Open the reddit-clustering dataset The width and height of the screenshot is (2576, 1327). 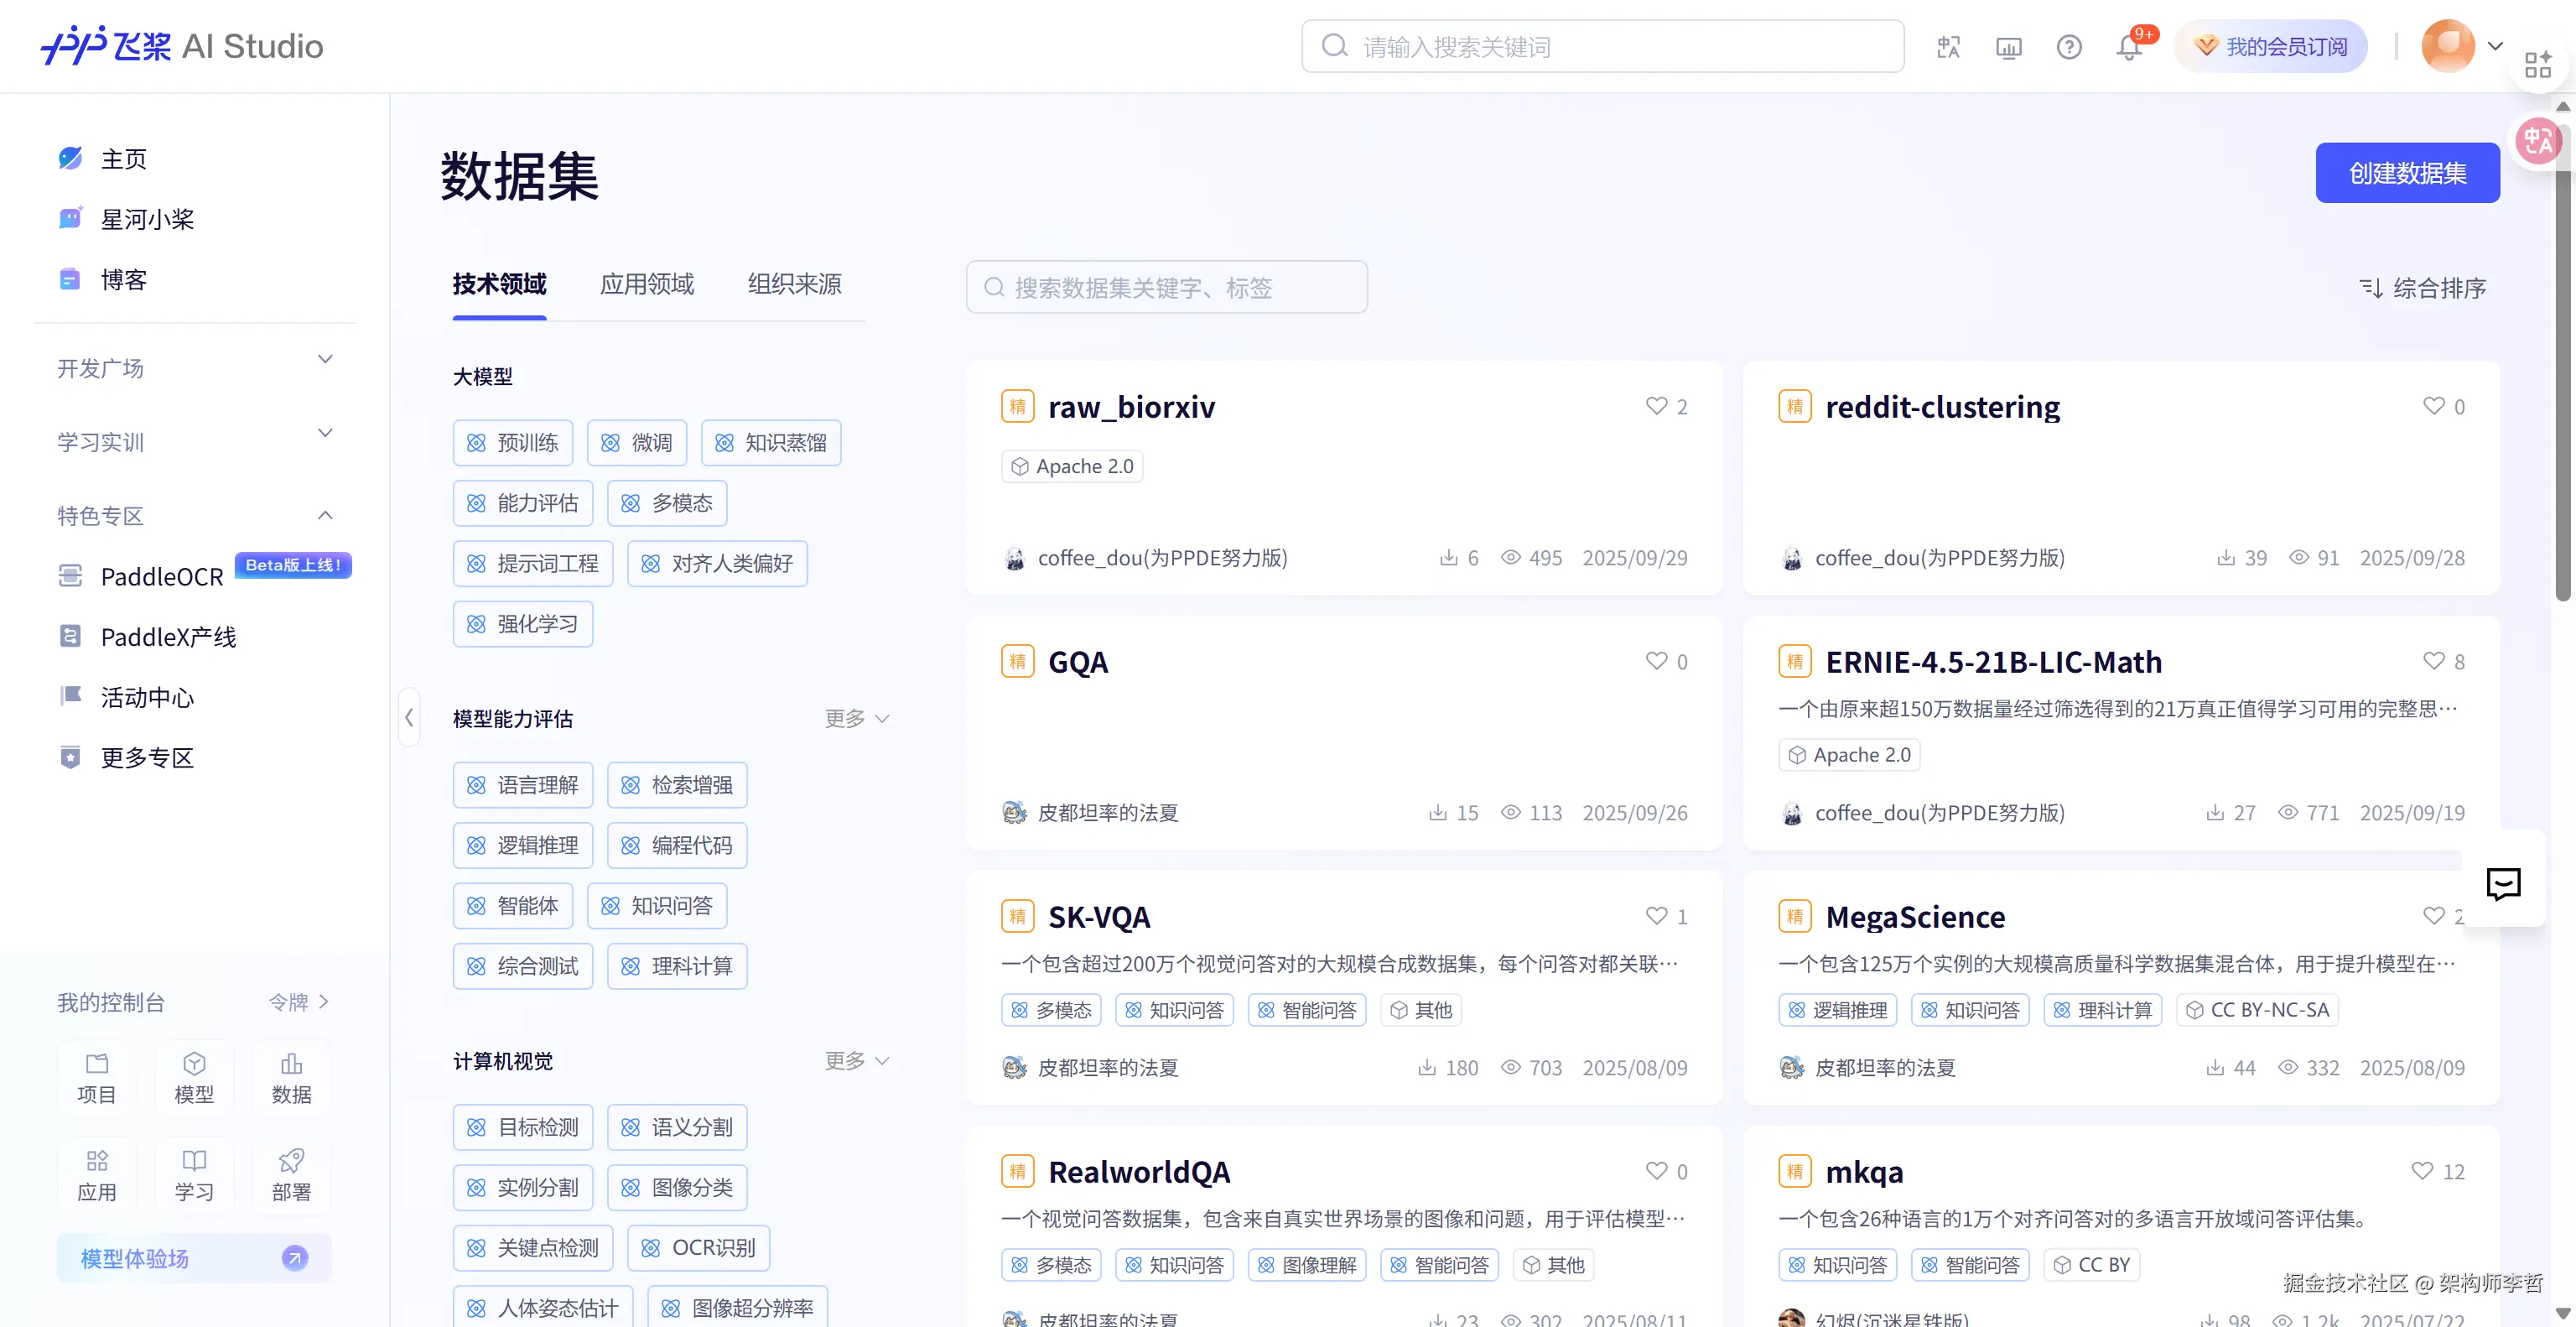(1942, 406)
